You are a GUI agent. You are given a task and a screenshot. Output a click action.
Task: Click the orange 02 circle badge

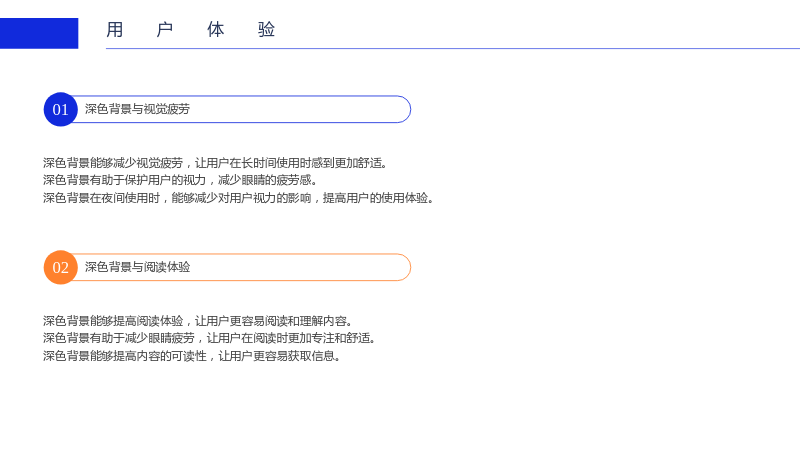(61, 267)
